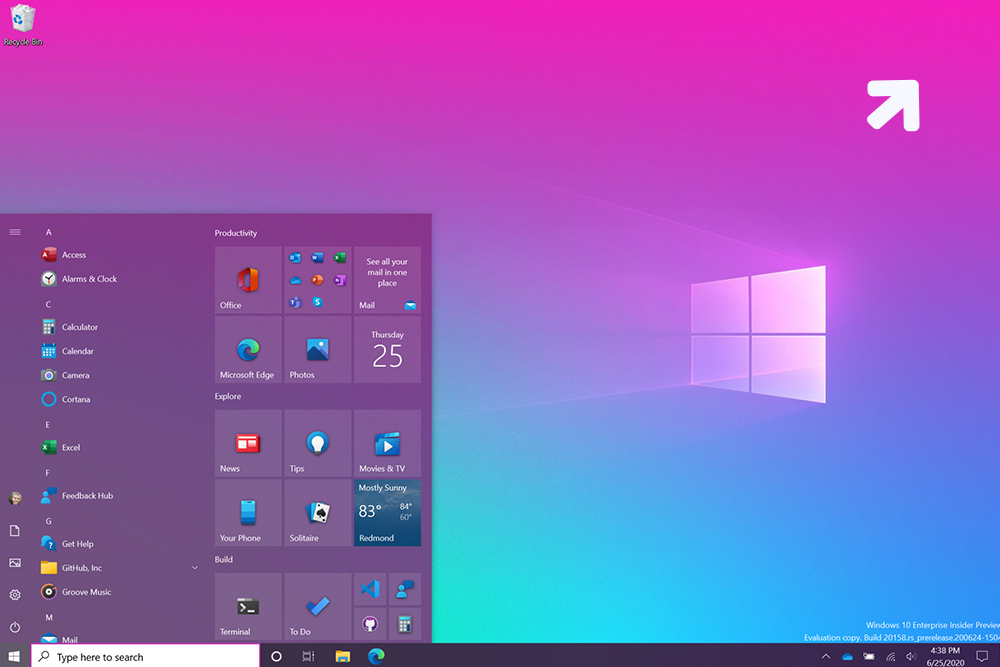Open Skype in the Office apps tile
The image size is (1000, 667).
(x=318, y=302)
